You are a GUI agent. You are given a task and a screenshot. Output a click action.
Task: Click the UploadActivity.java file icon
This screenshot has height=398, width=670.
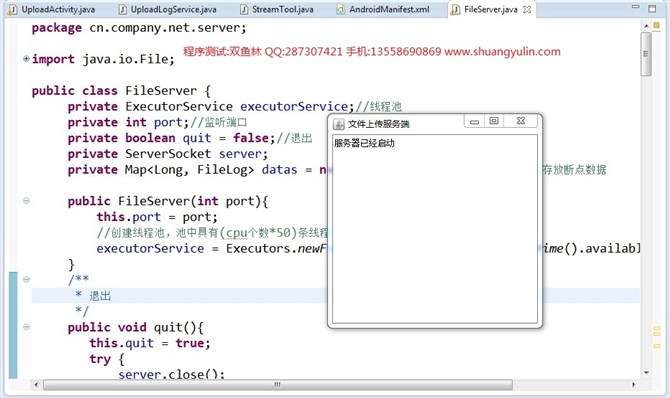[x=13, y=9]
